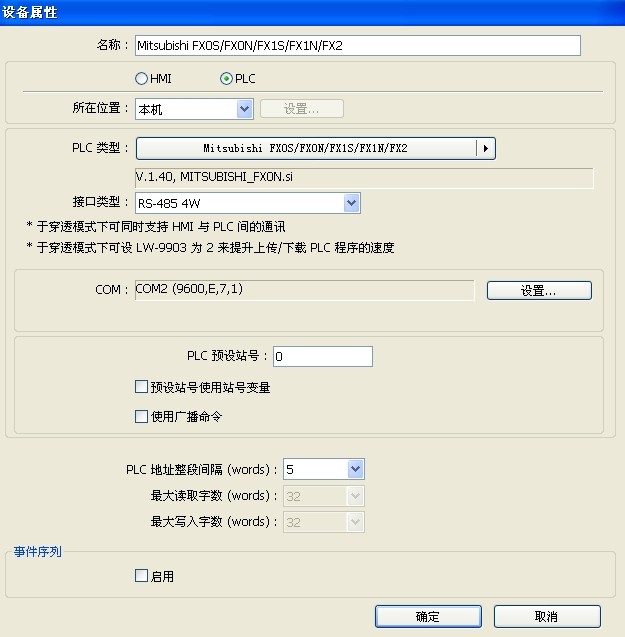Enable 预设站号使用站号变量 checkbox
The width and height of the screenshot is (625, 637).
coord(141,387)
